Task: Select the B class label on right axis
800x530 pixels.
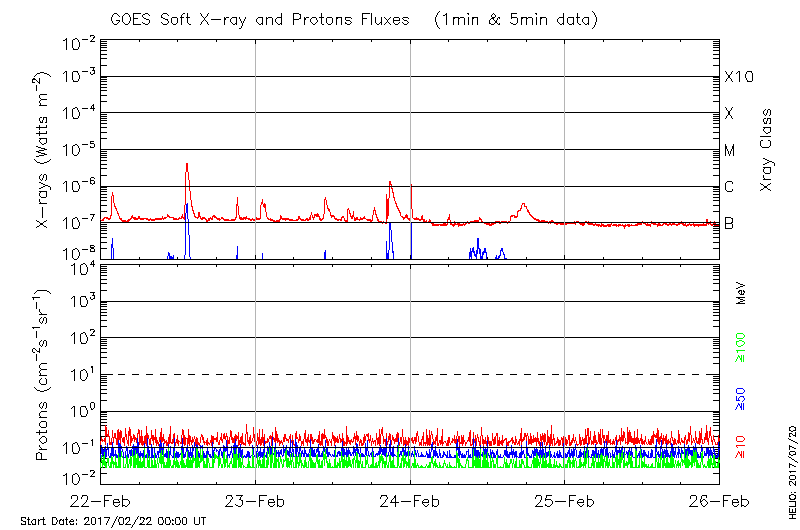Action: click(x=730, y=223)
